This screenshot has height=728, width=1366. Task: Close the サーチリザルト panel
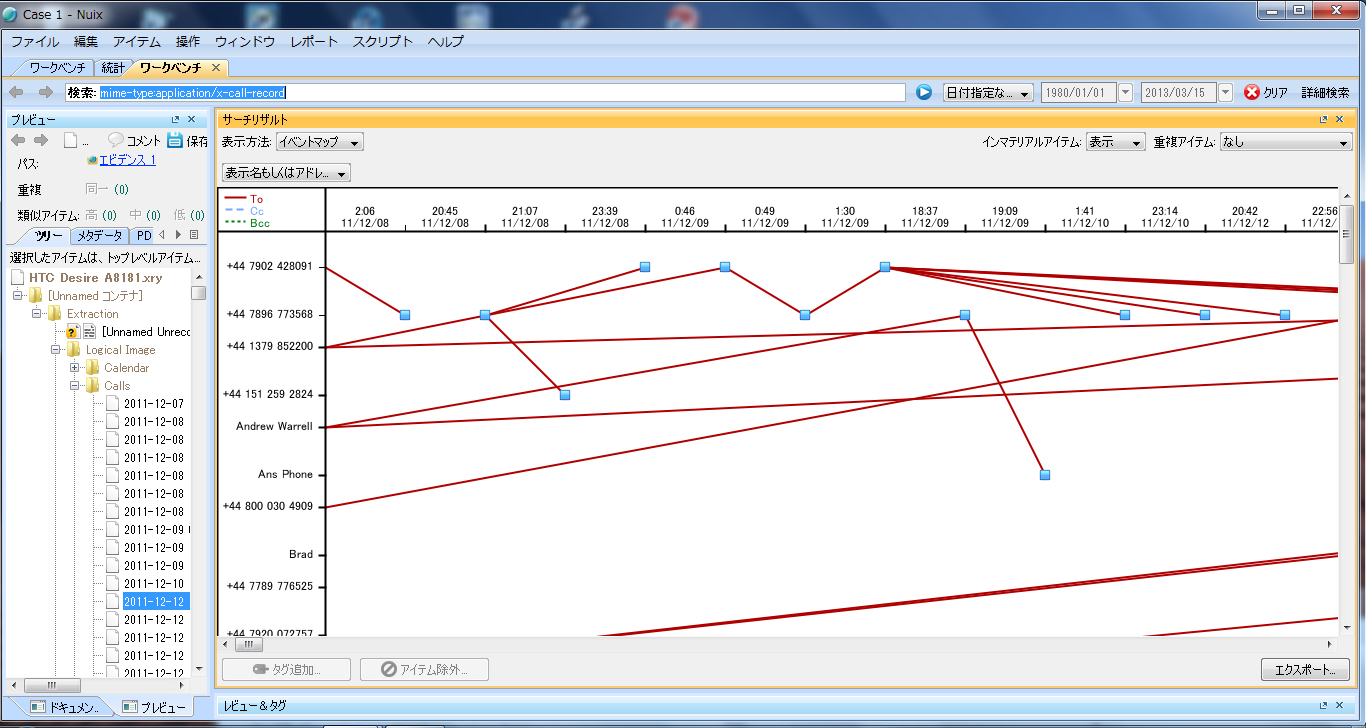coord(1341,119)
